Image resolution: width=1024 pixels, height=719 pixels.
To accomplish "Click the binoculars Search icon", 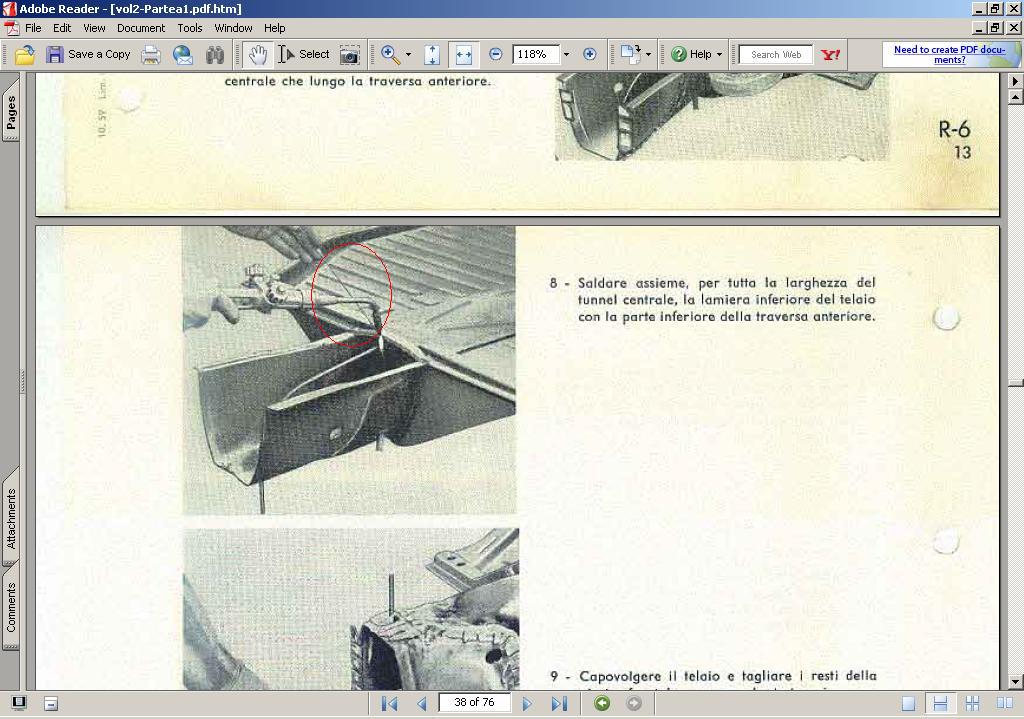I will (214, 55).
